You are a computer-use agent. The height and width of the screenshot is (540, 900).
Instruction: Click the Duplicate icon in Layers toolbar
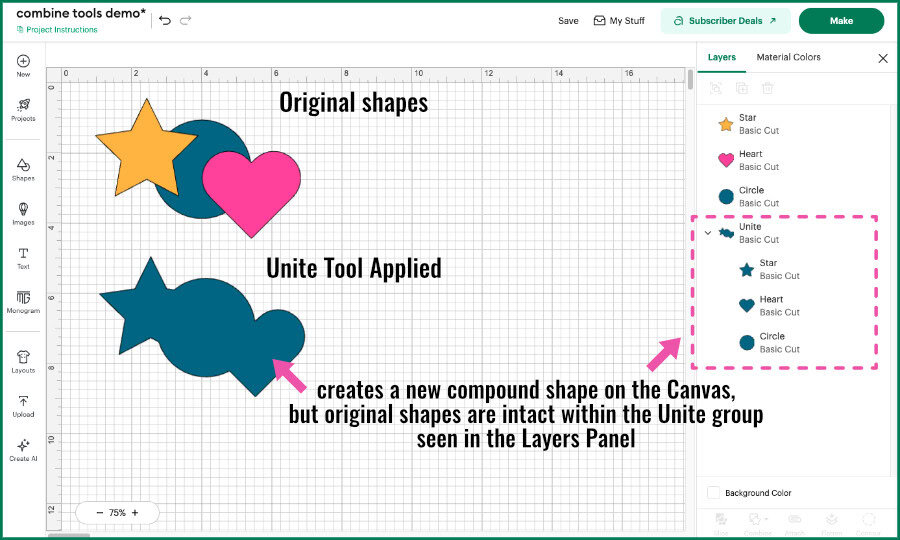coord(742,88)
